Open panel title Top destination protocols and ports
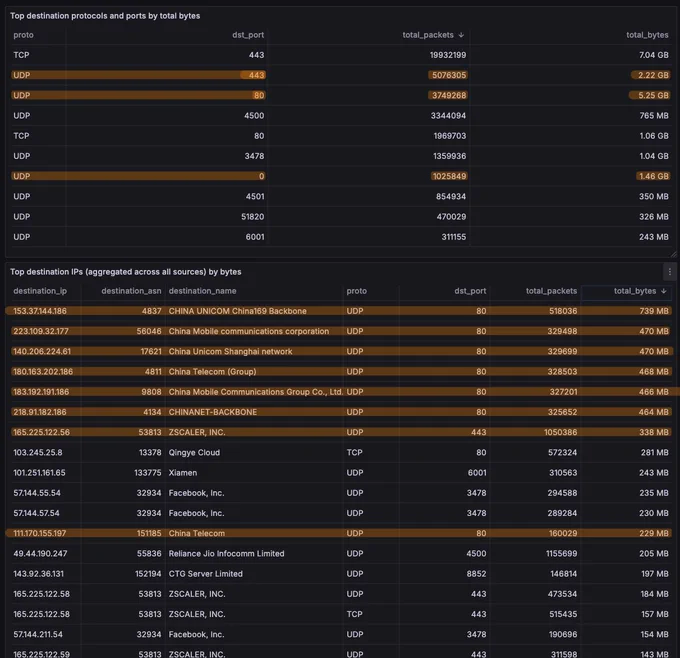This screenshot has height=658, width=680. pos(105,16)
